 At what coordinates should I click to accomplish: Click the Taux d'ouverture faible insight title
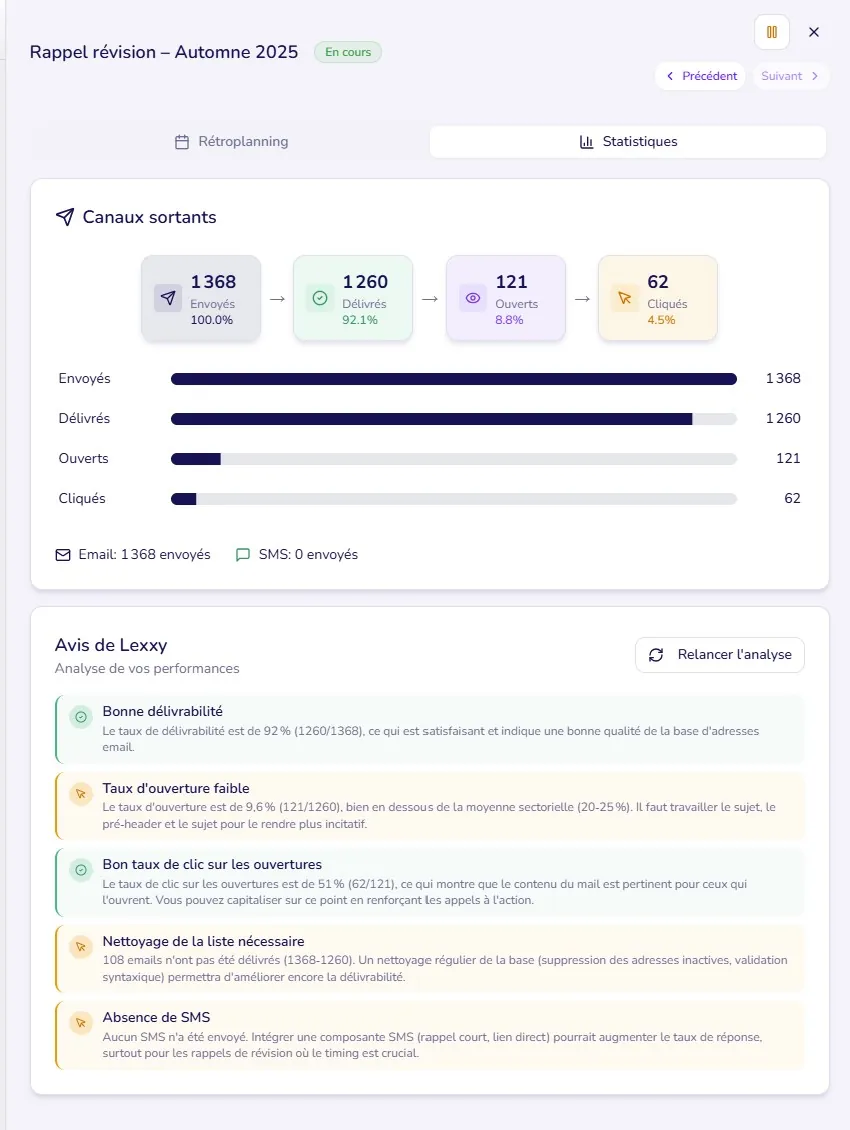point(176,788)
